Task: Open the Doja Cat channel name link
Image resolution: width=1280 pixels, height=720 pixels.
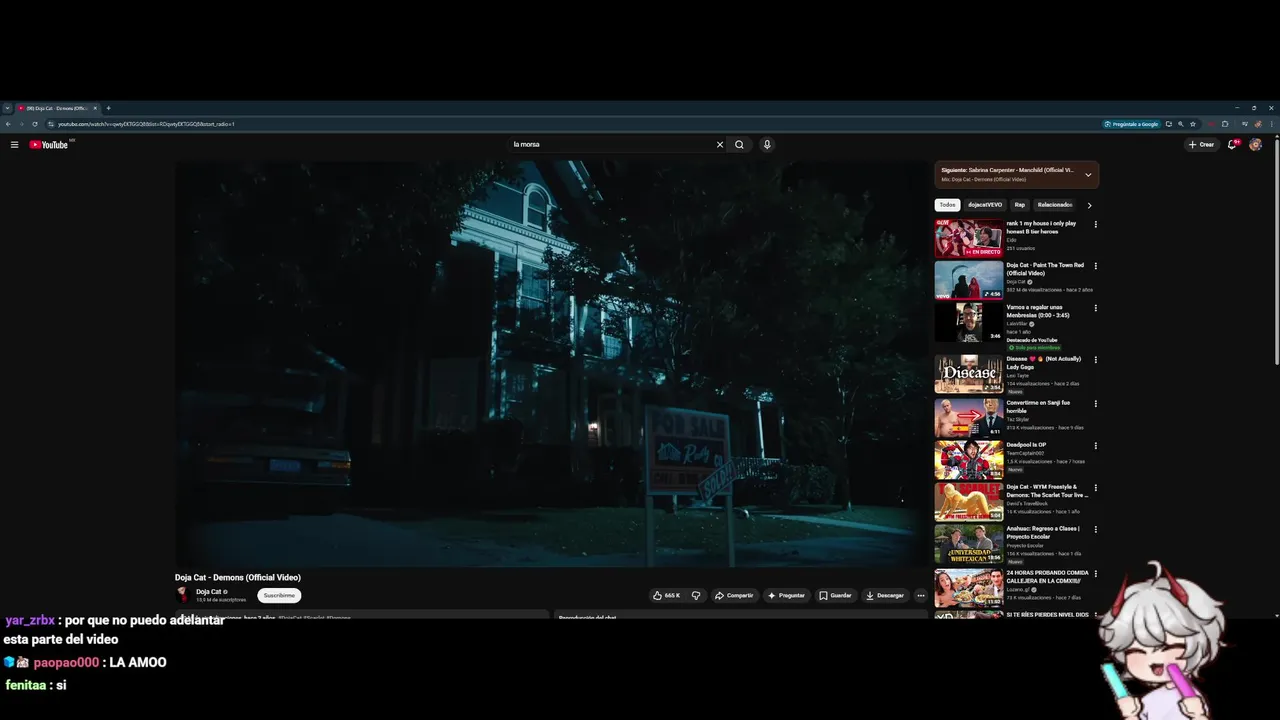Action: tap(209, 592)
